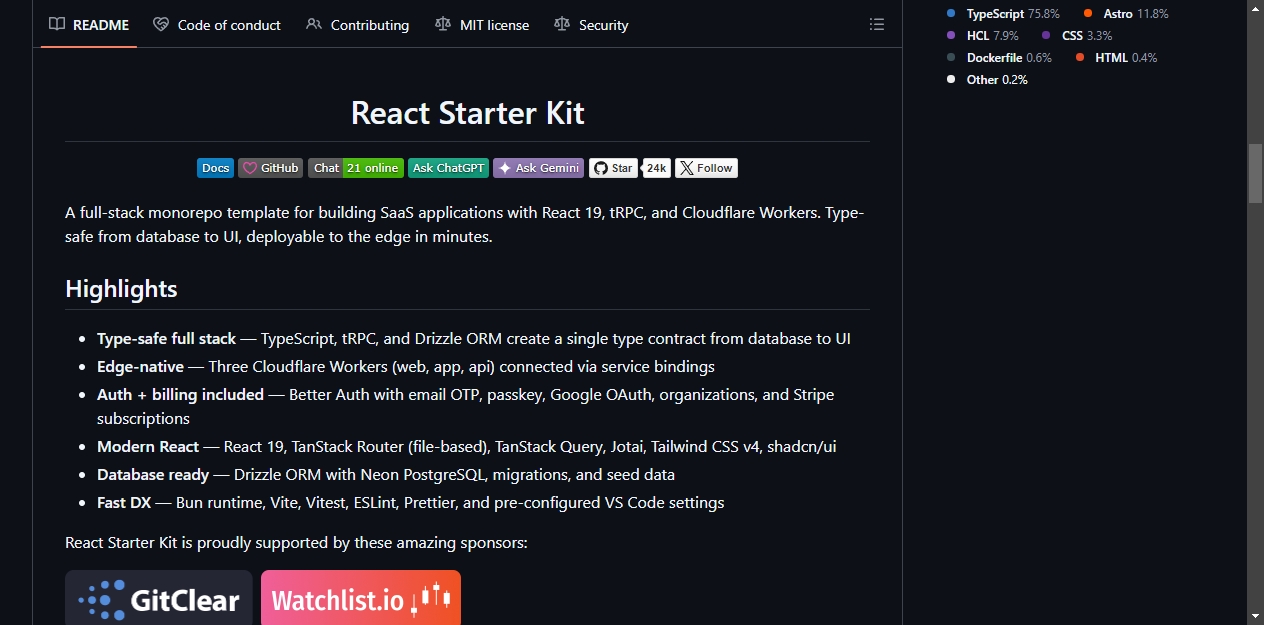Click the GitHub Star button

click(x=613, y=168)
